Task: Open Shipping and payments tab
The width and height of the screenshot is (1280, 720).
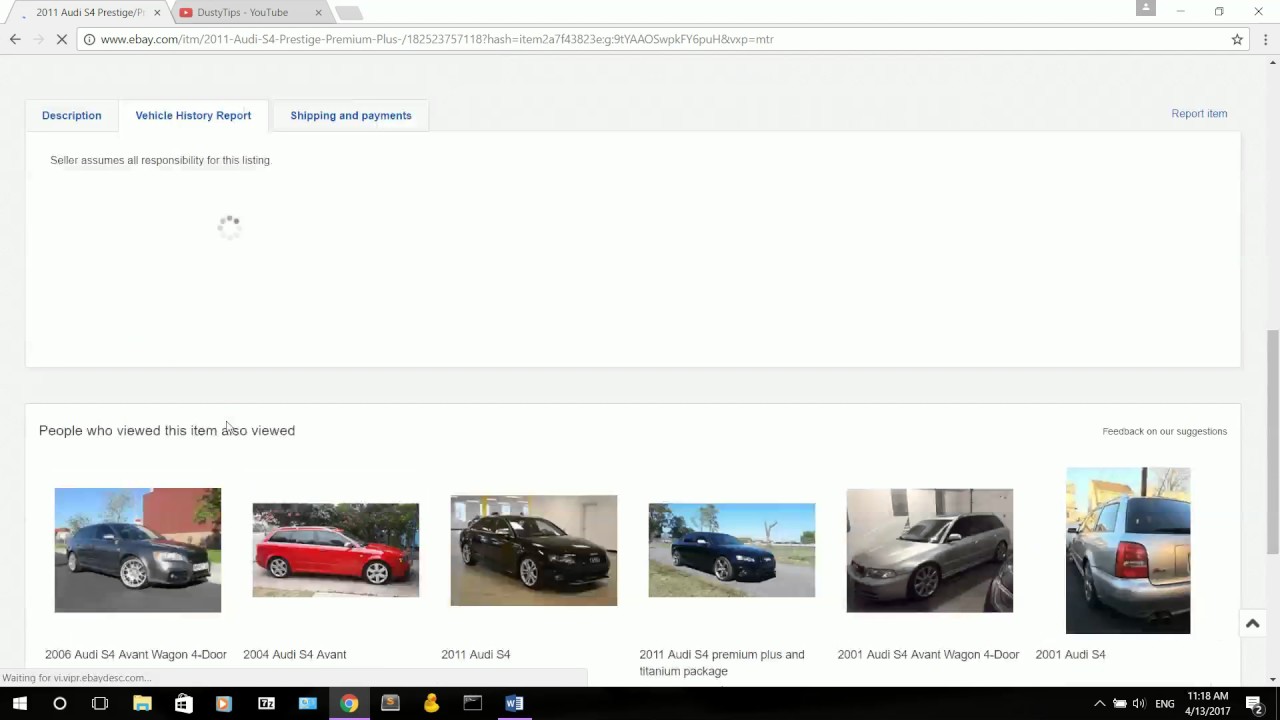Action: click(x=351, y=115)
